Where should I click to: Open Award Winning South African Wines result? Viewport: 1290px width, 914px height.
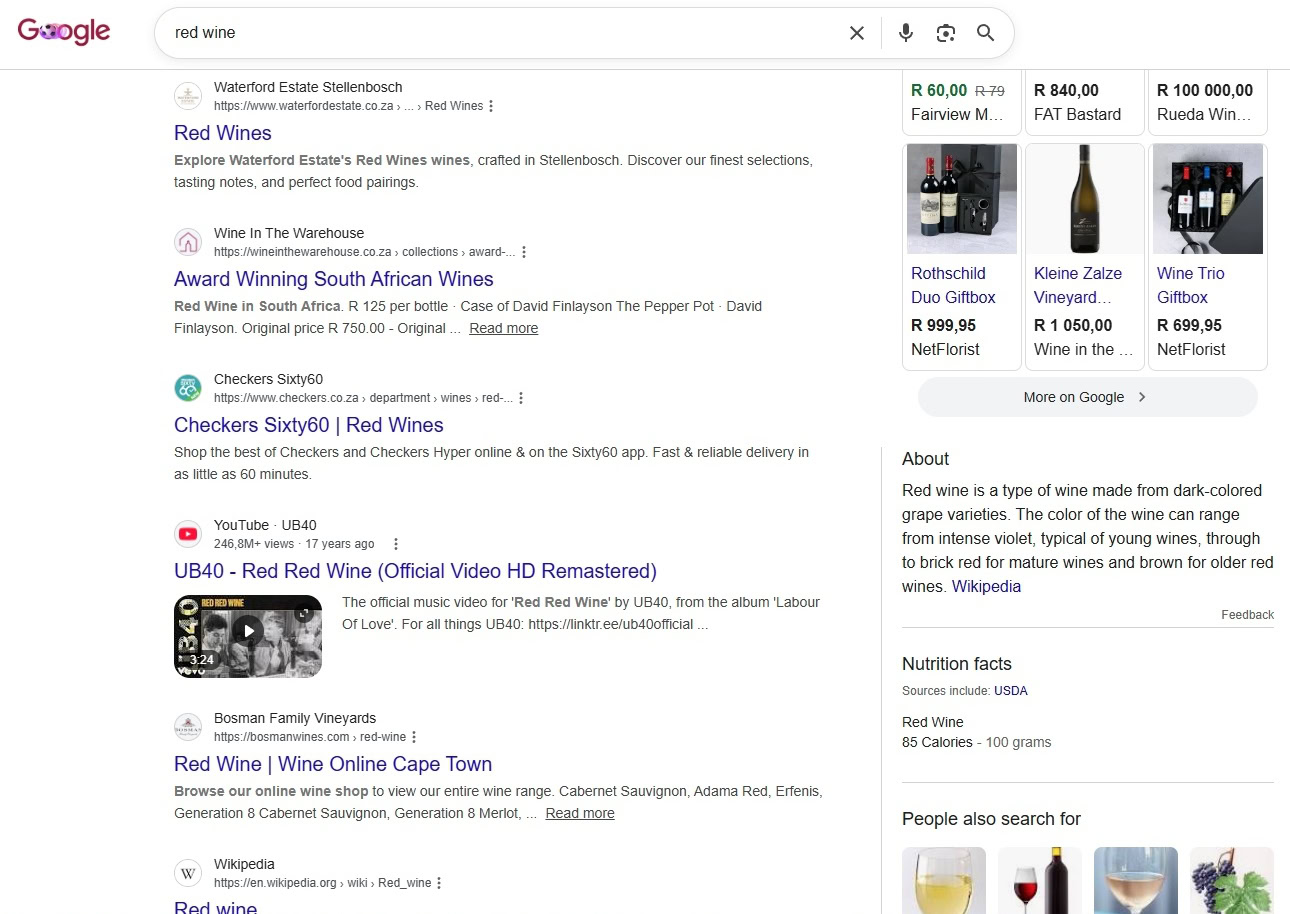click(x=334, y=279)
